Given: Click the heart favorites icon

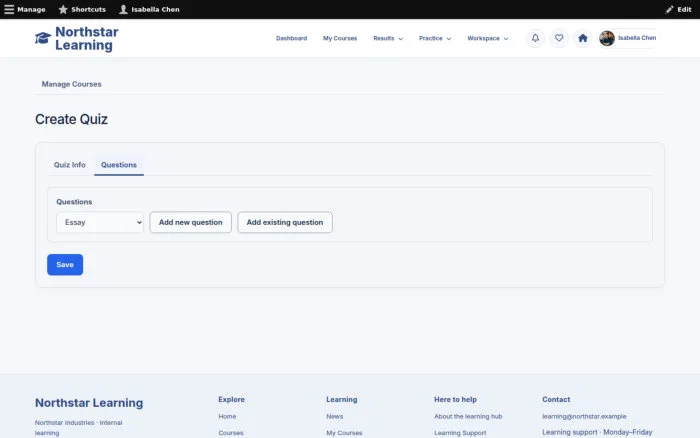Looking at the screenshot, I should point(559,38).
